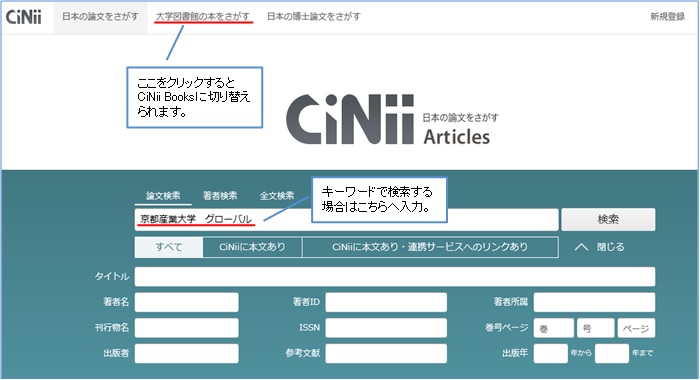Open 日本の博士論文をさがす menu item

[x=314, y=17]
